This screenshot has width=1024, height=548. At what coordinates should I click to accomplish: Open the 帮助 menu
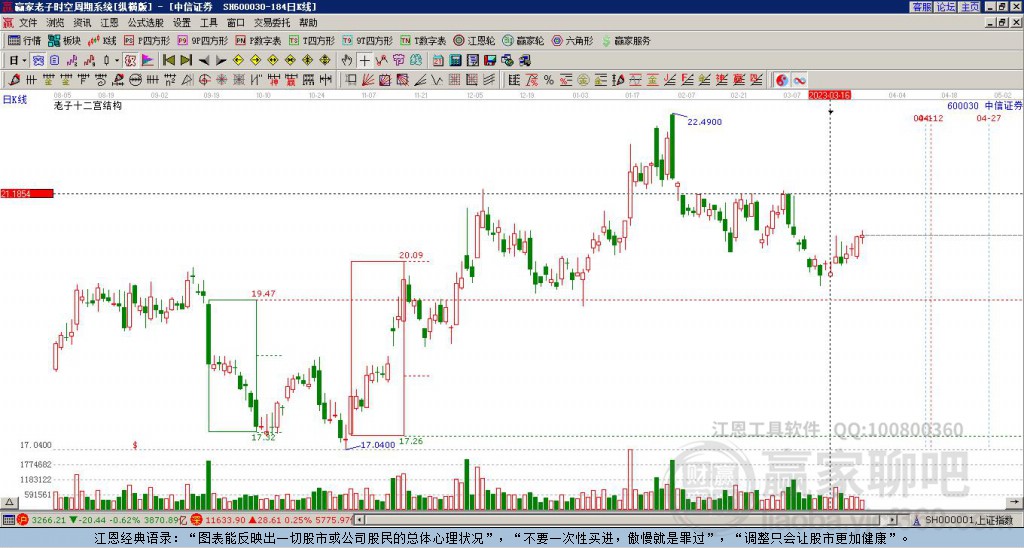pyautogui.click(x=308, y=23)
